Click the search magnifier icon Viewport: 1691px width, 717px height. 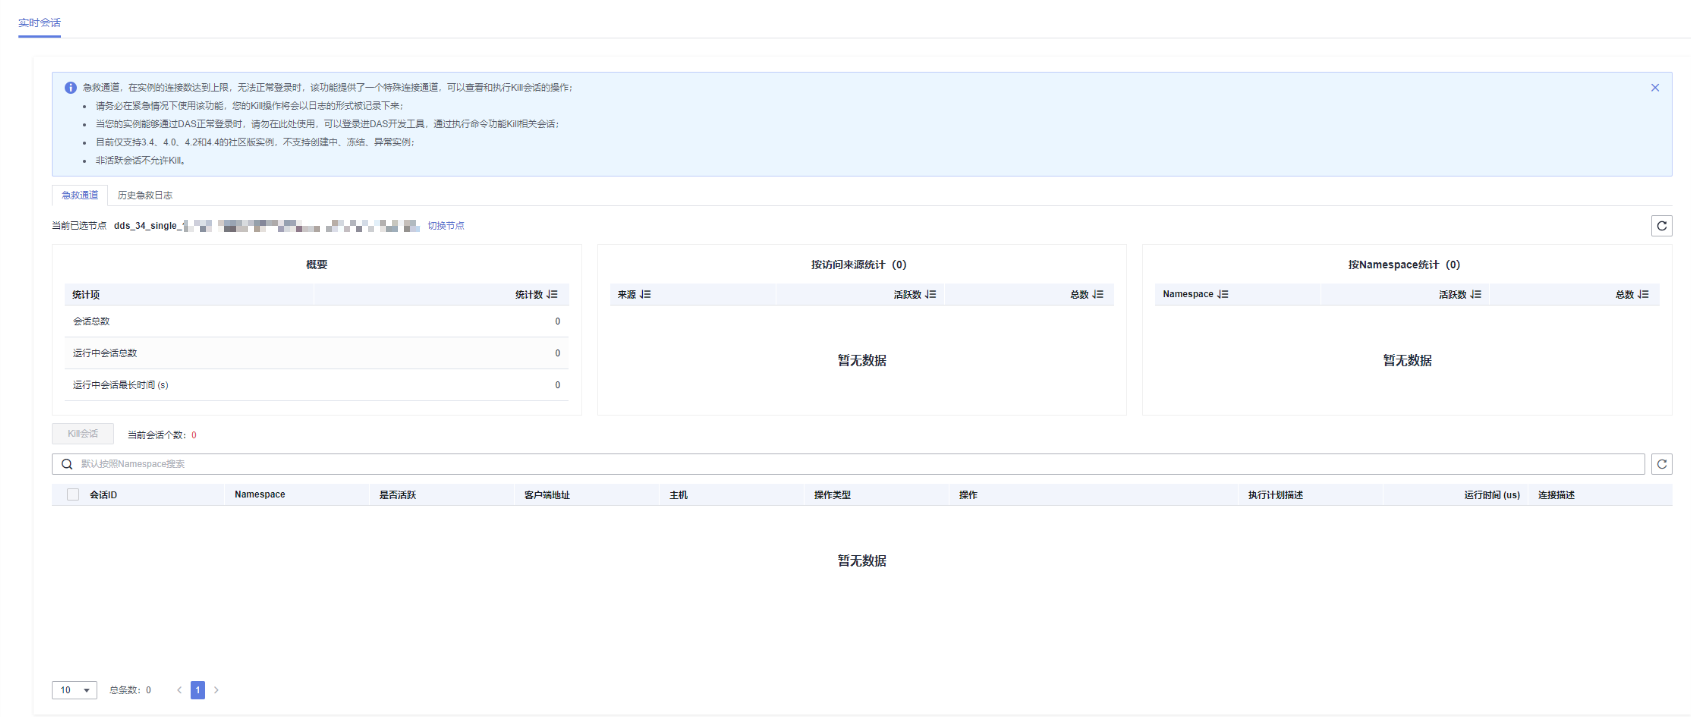[x=67, y=464]
